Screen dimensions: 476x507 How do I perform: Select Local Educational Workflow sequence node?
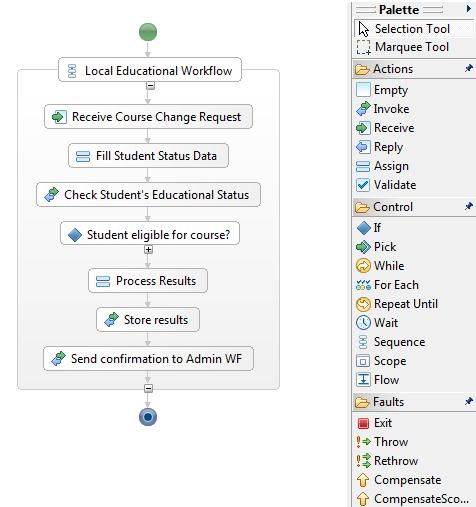(x=150, y=70)
